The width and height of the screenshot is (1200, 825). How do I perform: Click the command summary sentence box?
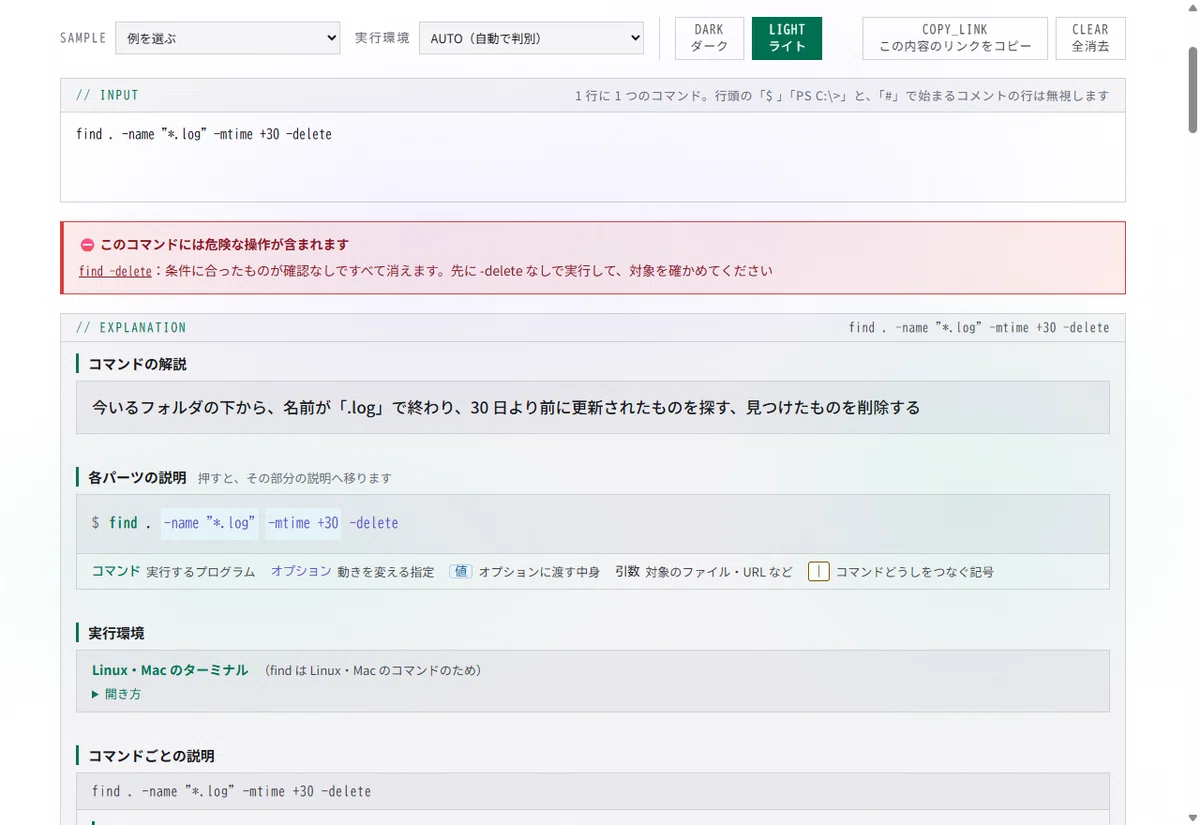click(x=593, y=407)
